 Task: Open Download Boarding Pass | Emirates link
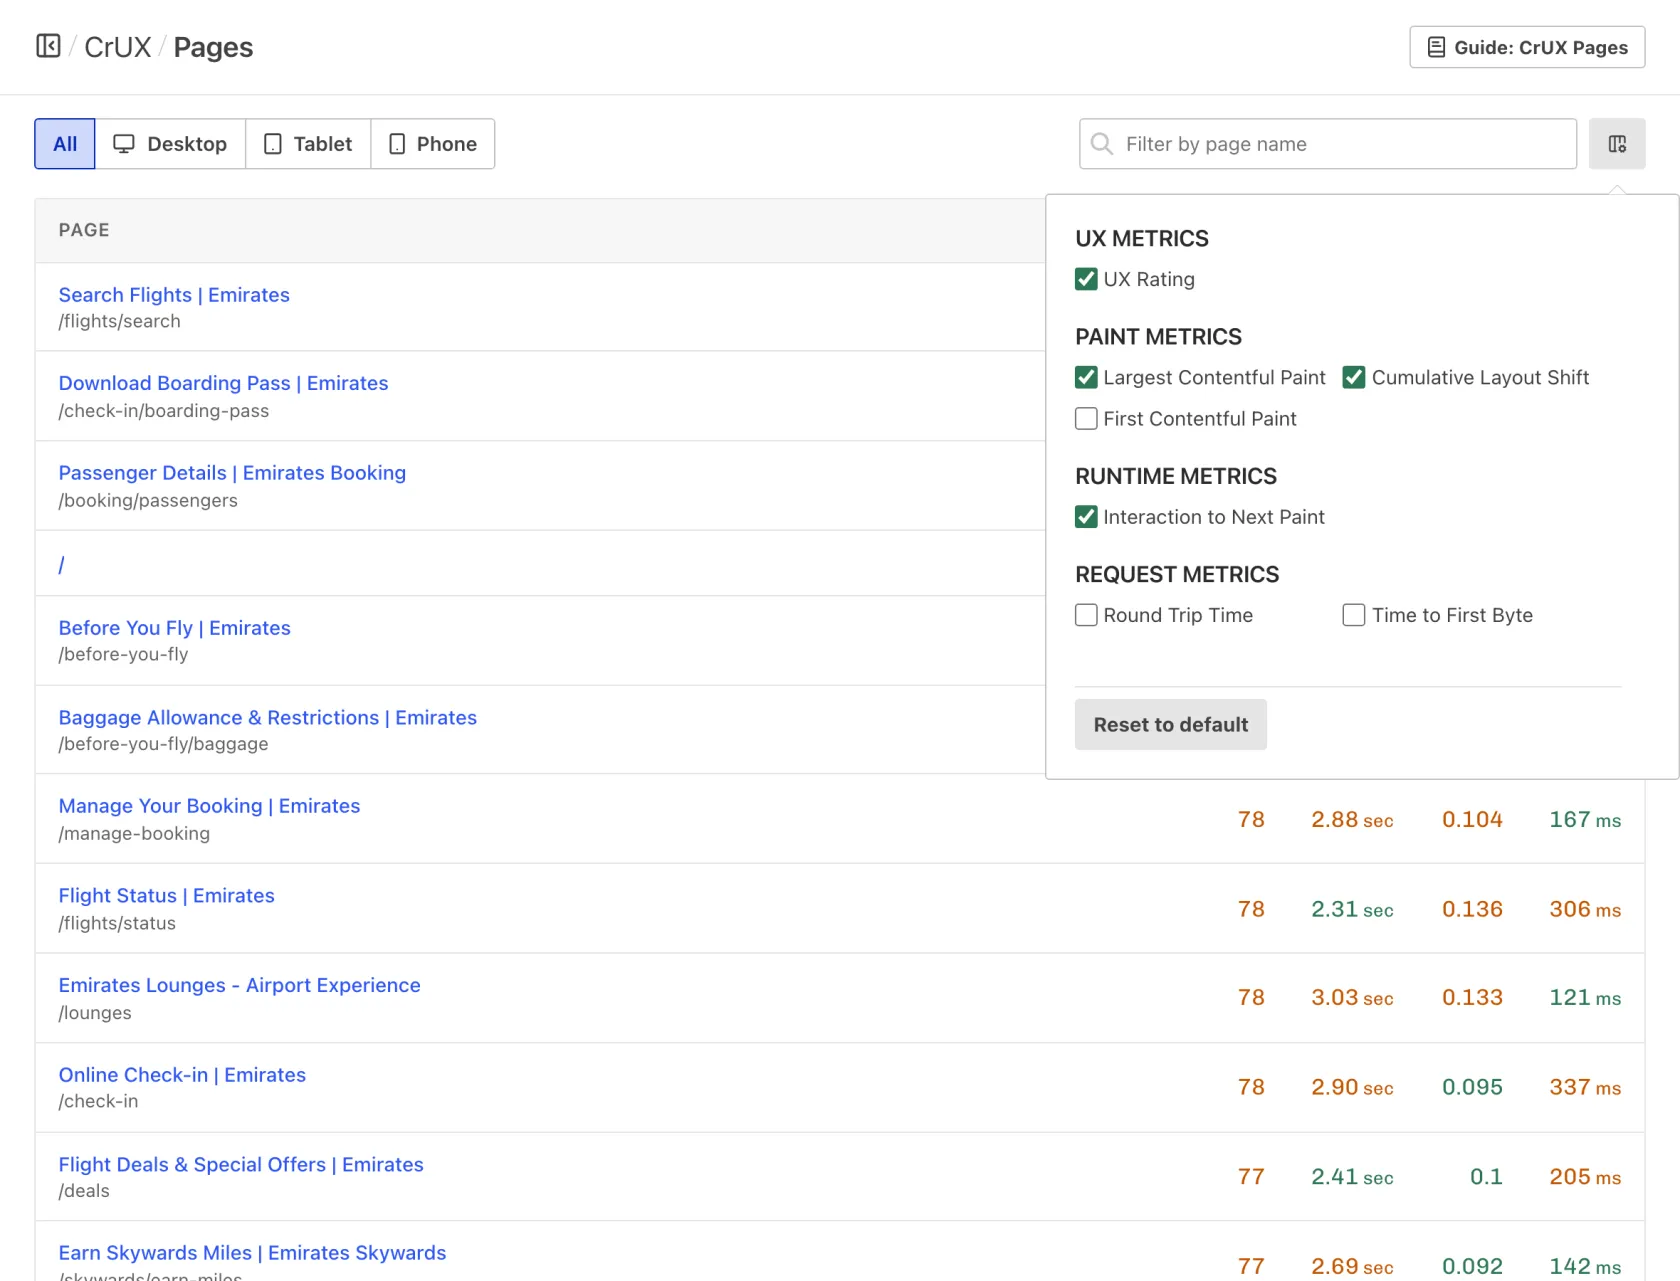click(x=223, y=383)
